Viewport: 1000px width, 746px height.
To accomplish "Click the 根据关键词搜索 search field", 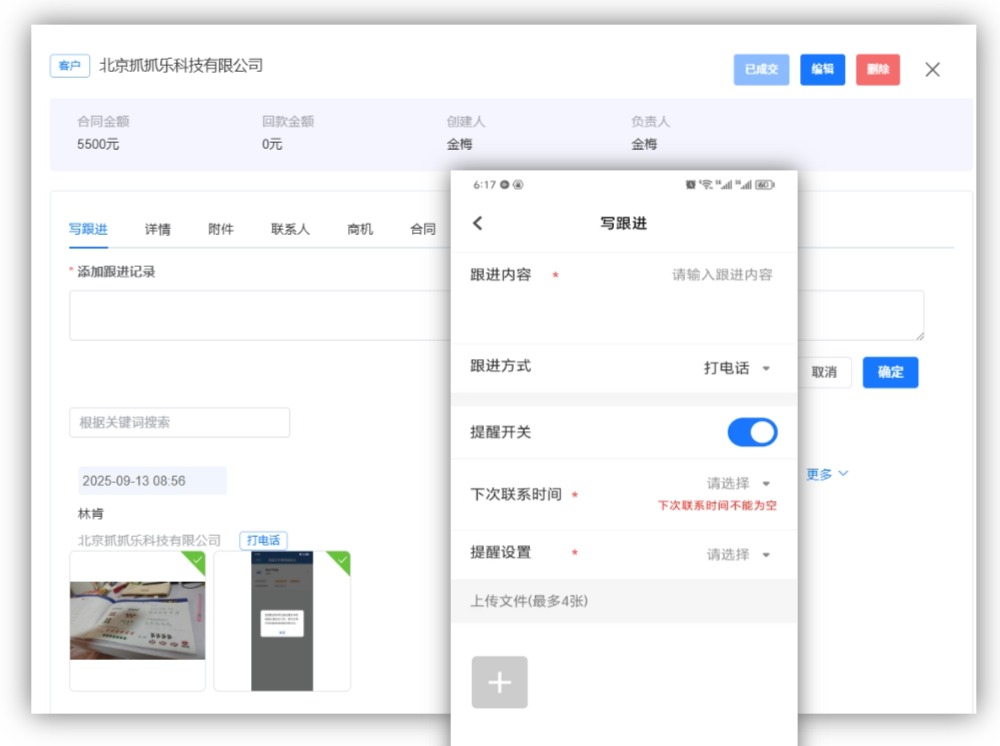I will pyautogui.click(x=179, y=422).
